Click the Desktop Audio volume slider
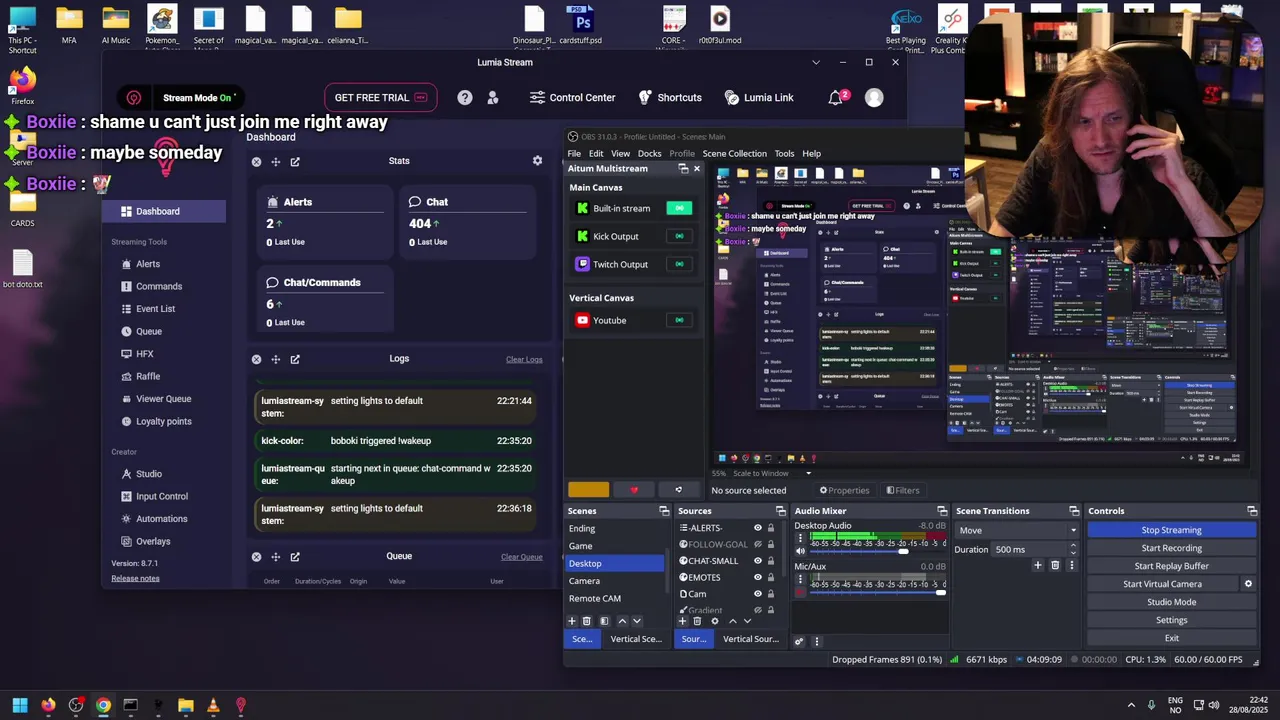 coord(877,552)
